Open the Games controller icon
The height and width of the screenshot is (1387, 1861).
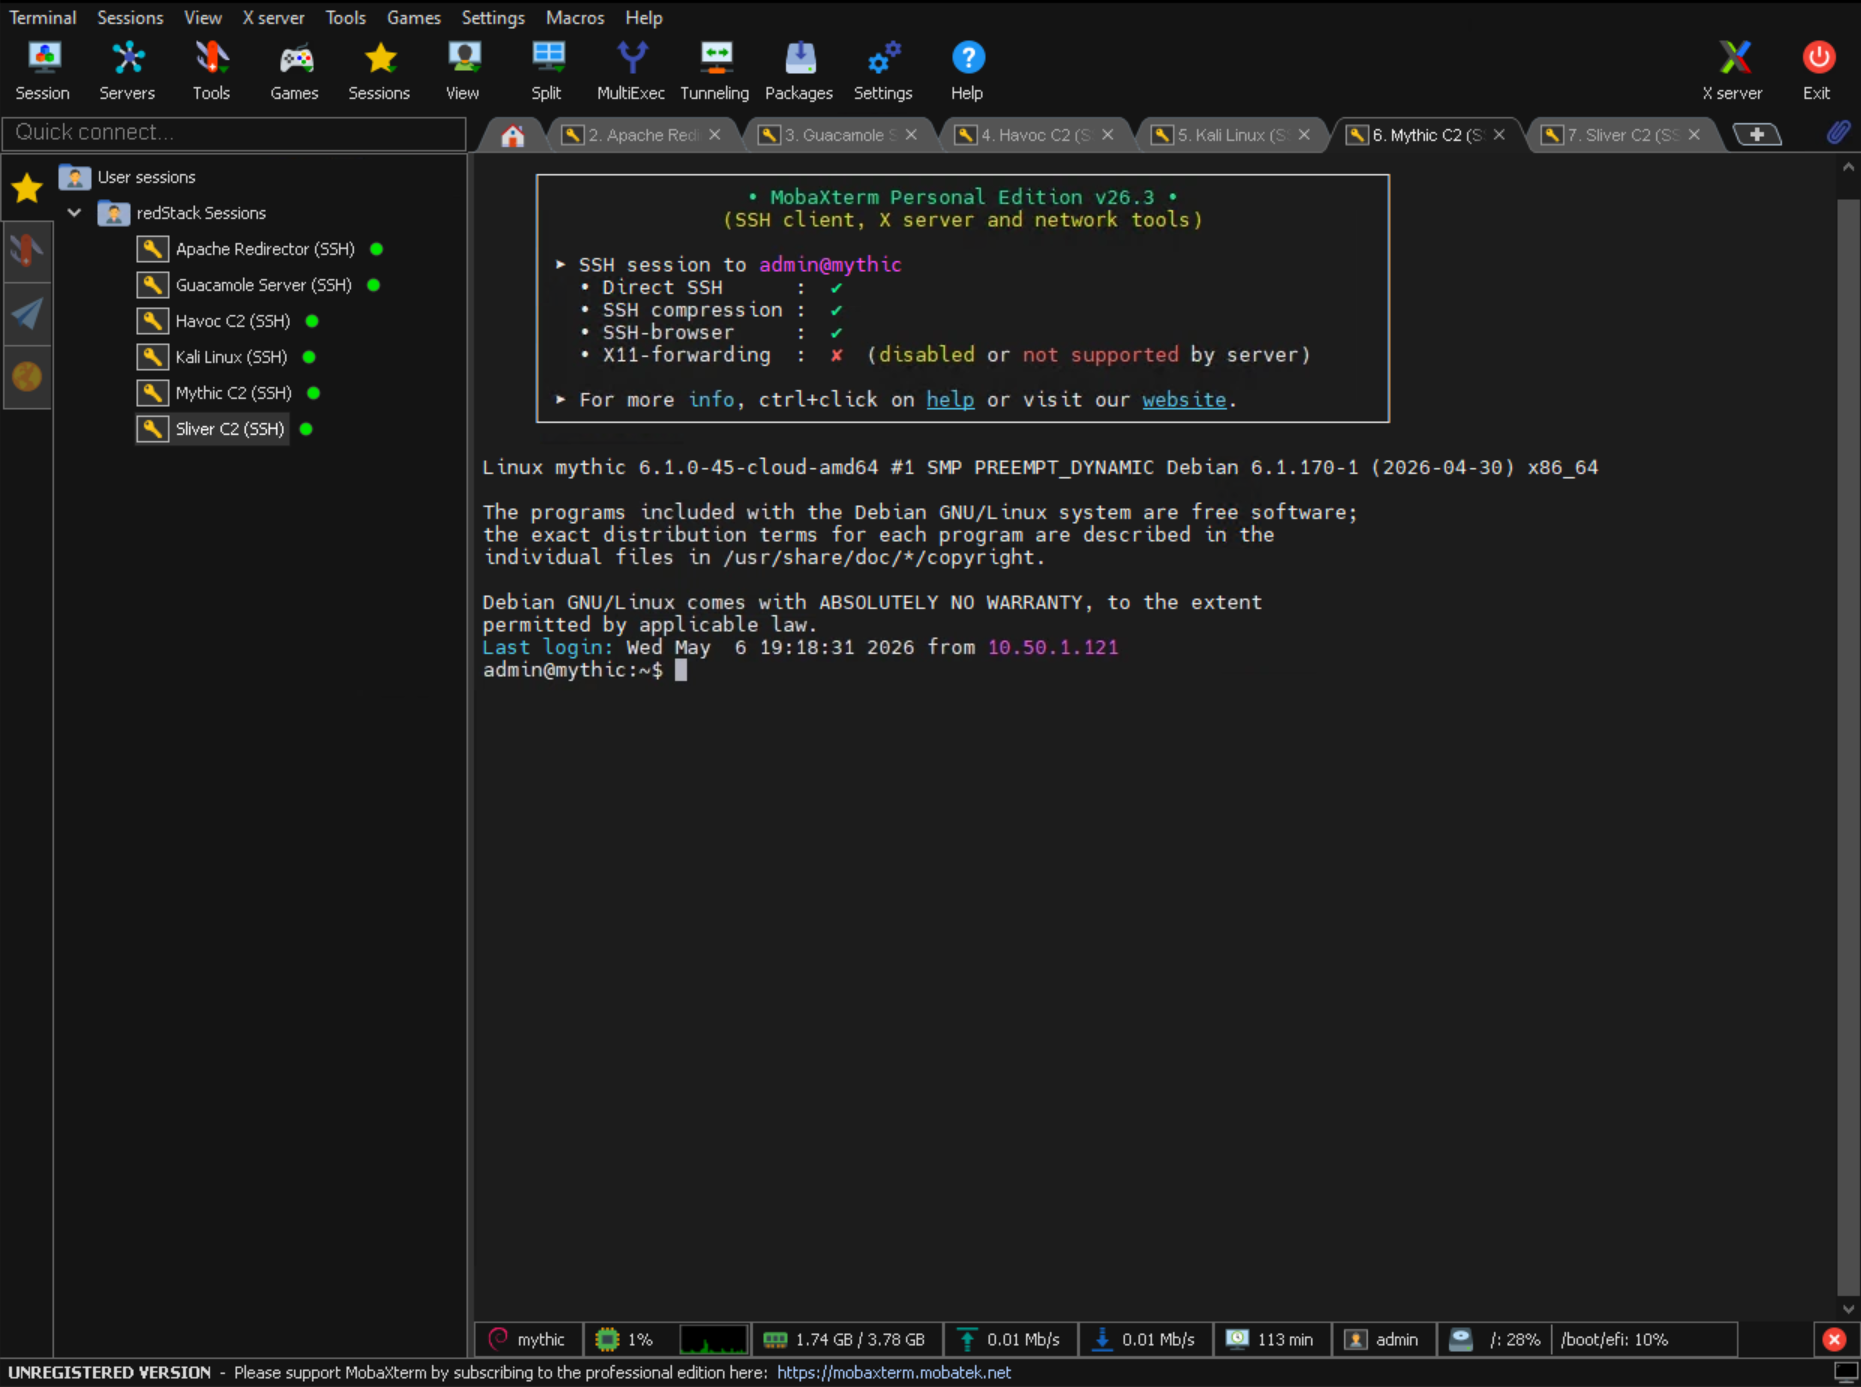[295, 70]
